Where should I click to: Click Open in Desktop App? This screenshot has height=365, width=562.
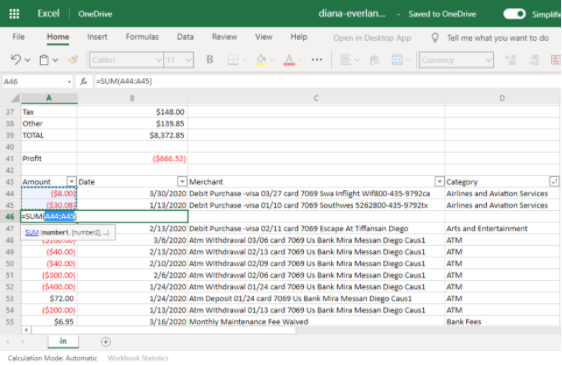click(x=372, y=38)
